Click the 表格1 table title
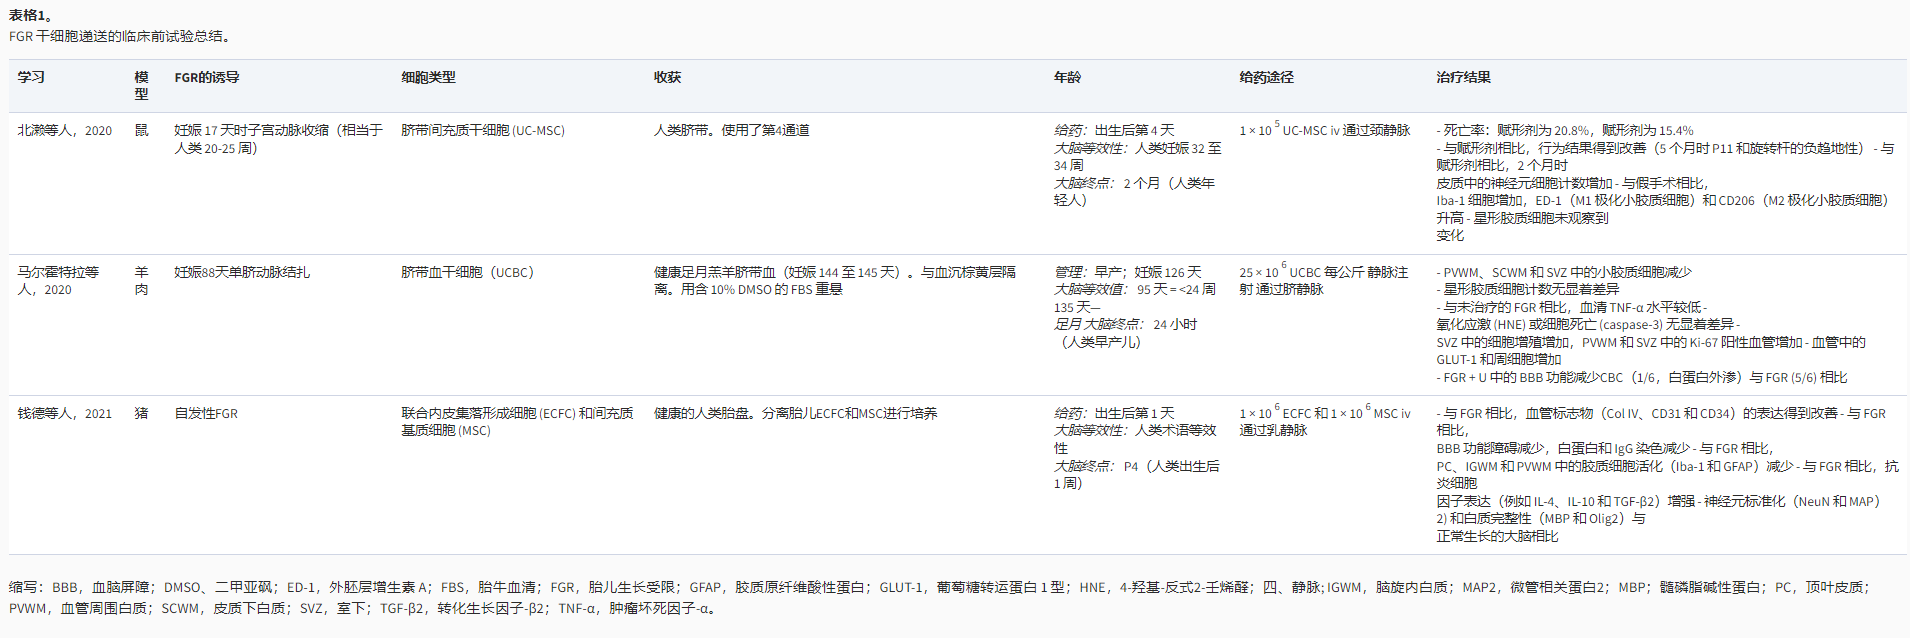Viewport: 1910px width, 638px height. pos(31,15)
